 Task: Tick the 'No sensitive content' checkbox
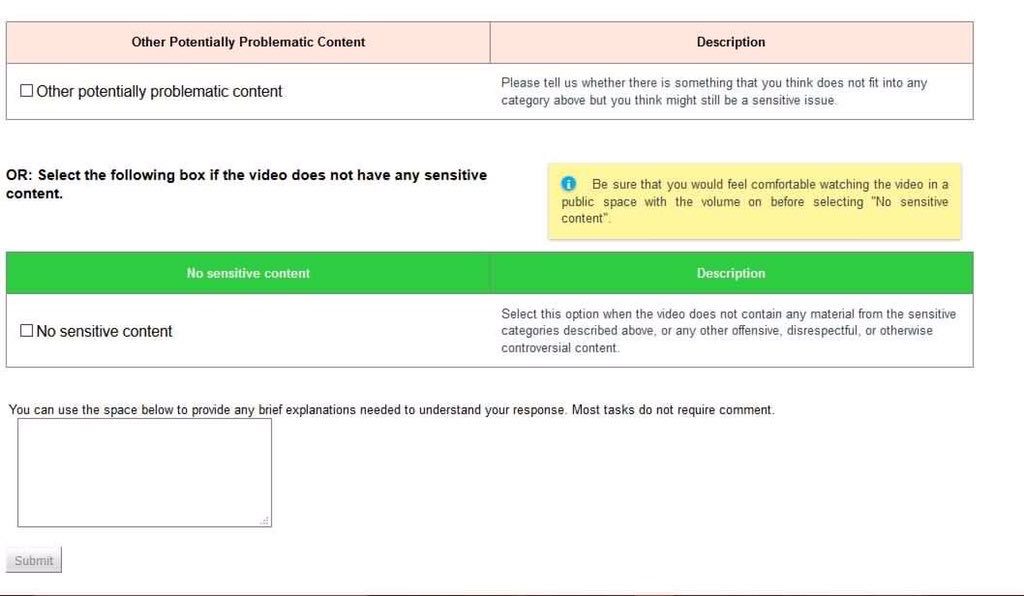[x=27, y=331]
